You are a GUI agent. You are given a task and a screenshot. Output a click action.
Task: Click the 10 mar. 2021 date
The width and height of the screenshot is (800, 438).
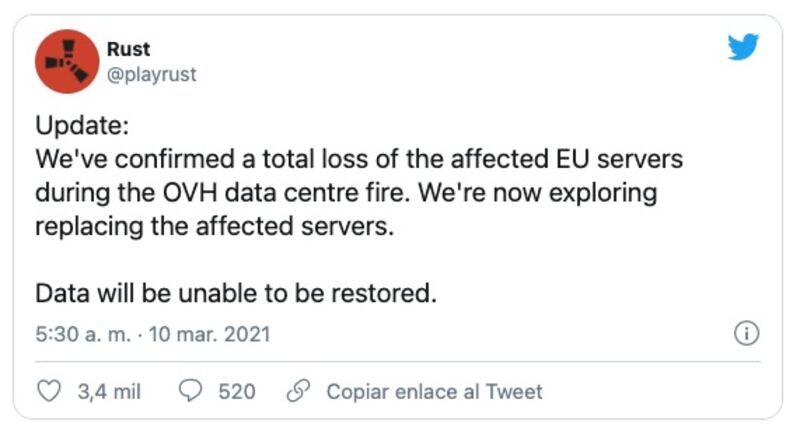coord(210,333)
